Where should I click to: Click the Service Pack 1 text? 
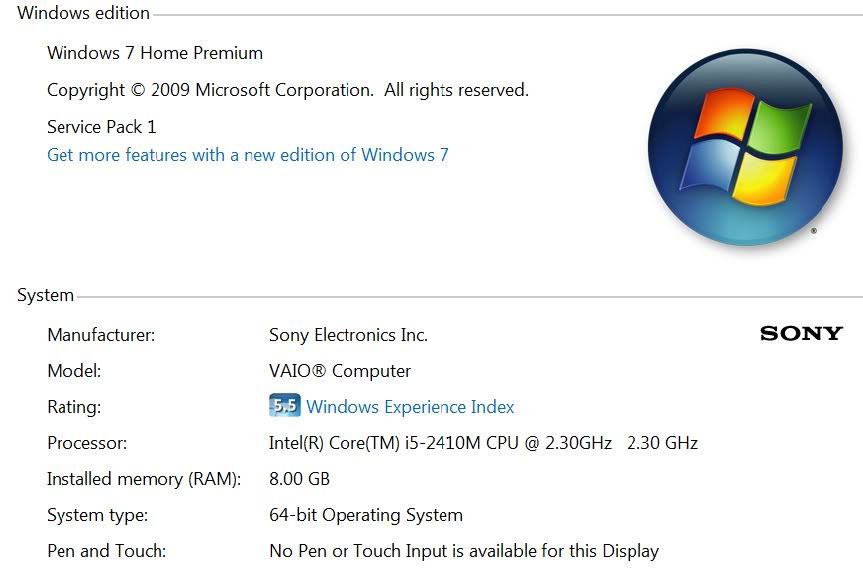102,127
